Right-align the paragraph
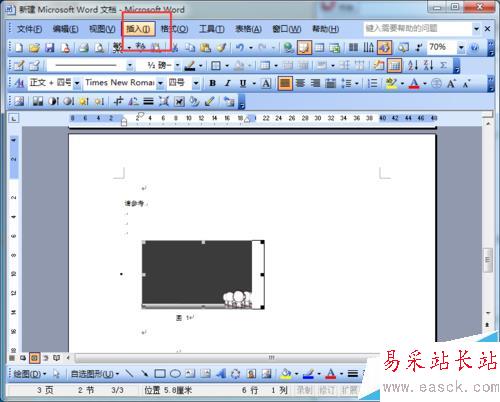 tap(315, 83)
